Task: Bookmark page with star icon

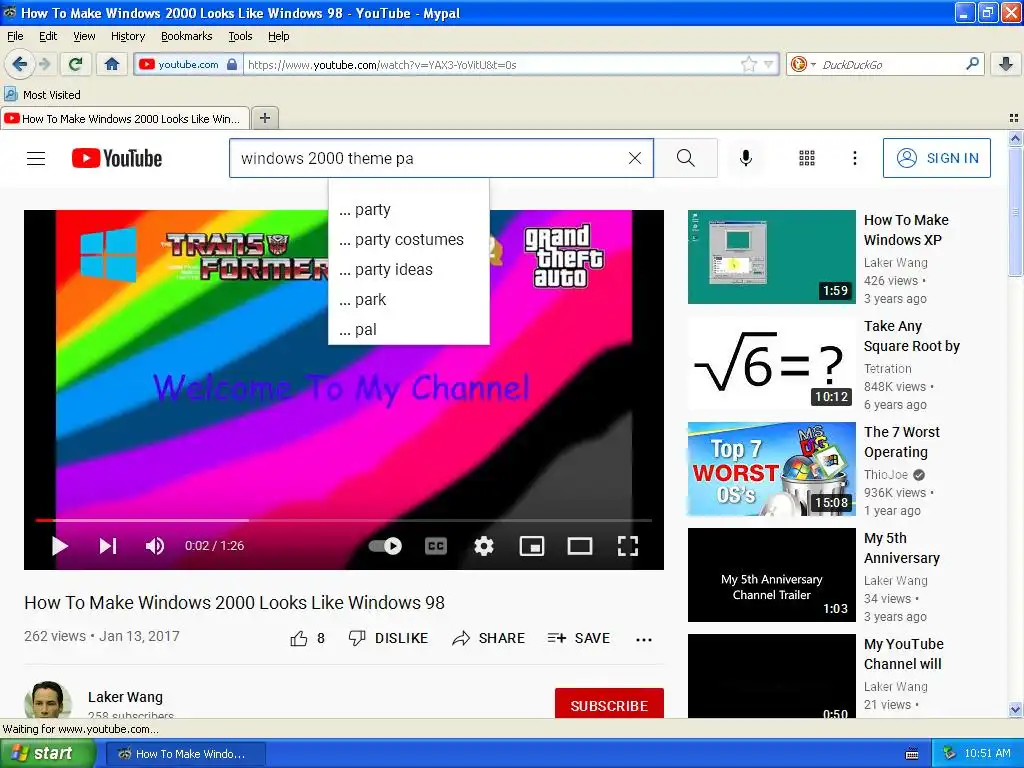Action: coord(748,64)
